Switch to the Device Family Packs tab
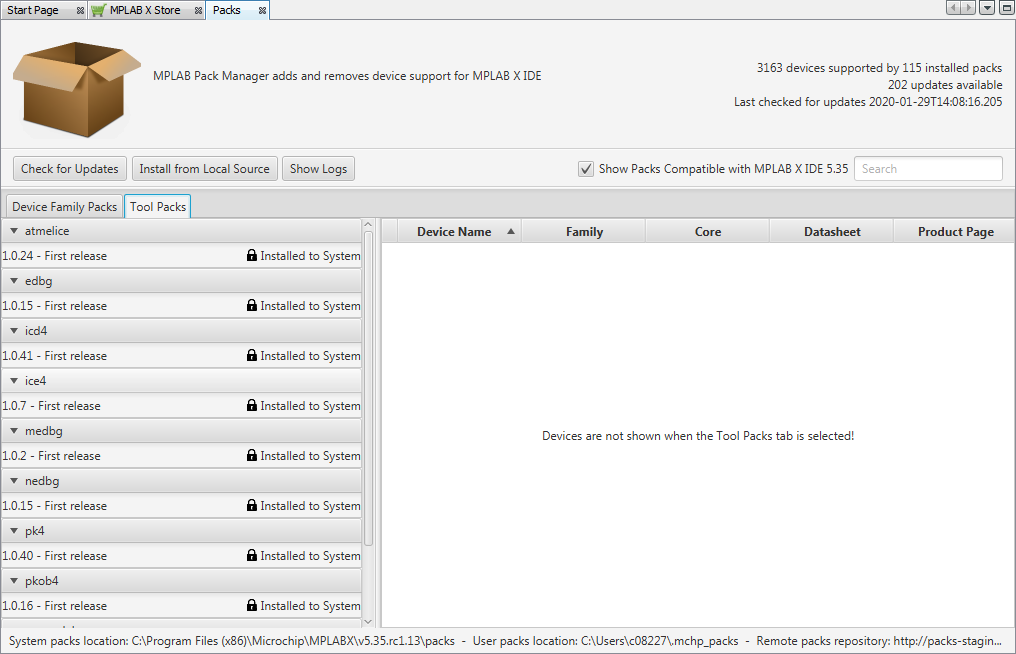The height and width of the screenshot is (654, 1016). click(x=63, y=206)
